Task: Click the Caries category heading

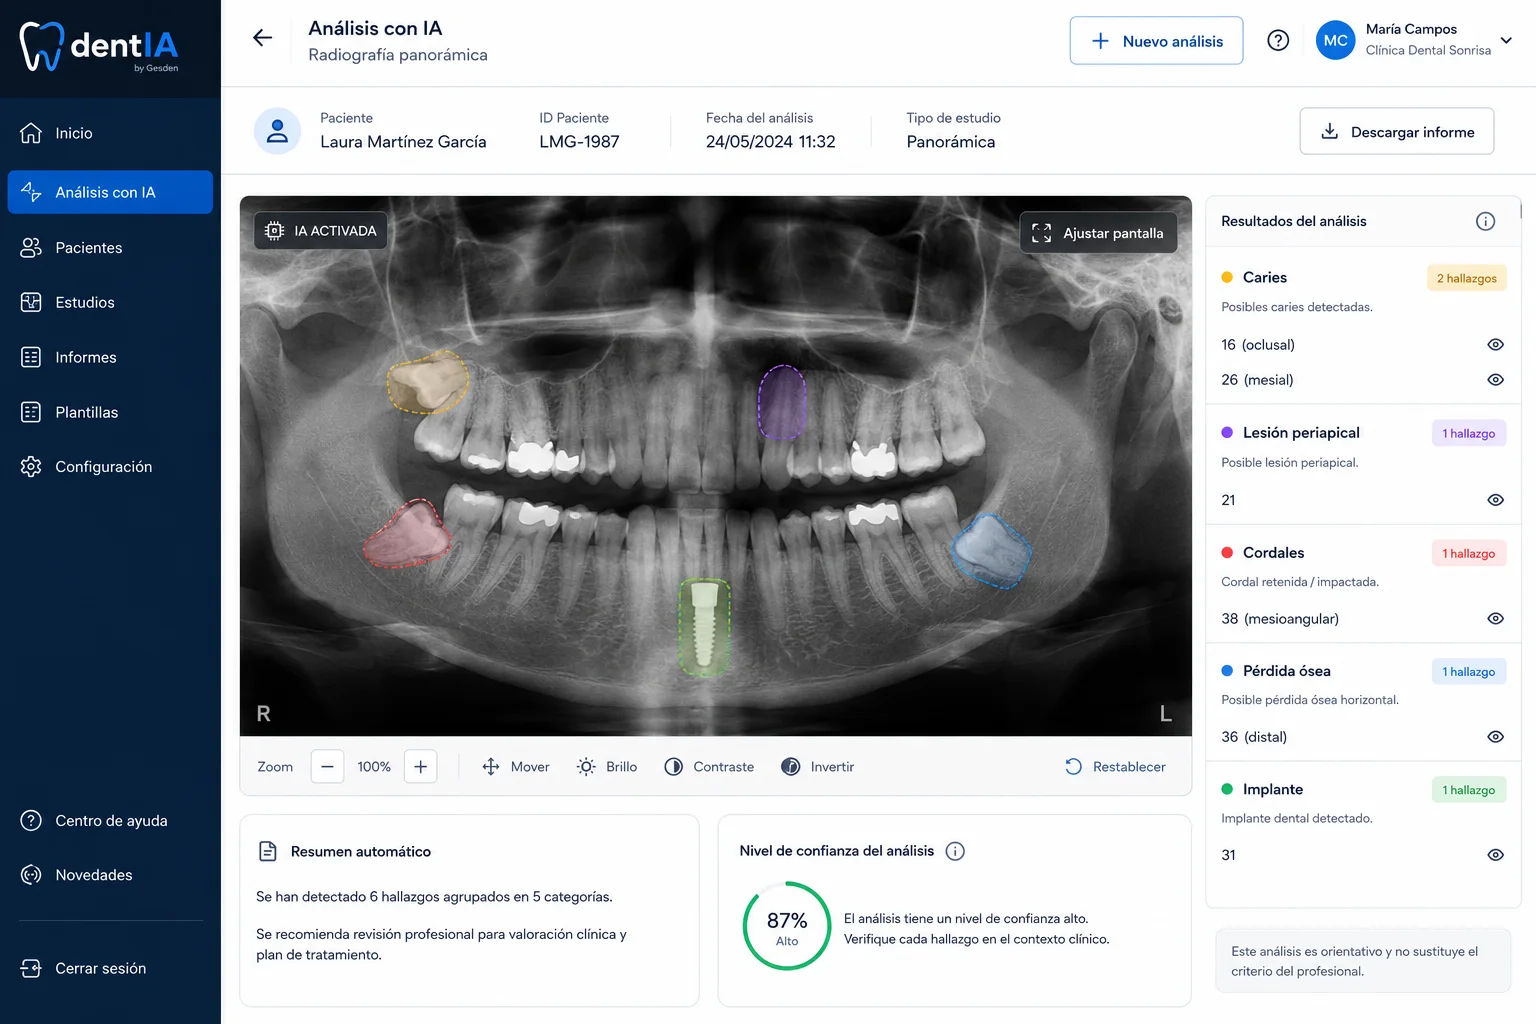Action: point(1265,277)
